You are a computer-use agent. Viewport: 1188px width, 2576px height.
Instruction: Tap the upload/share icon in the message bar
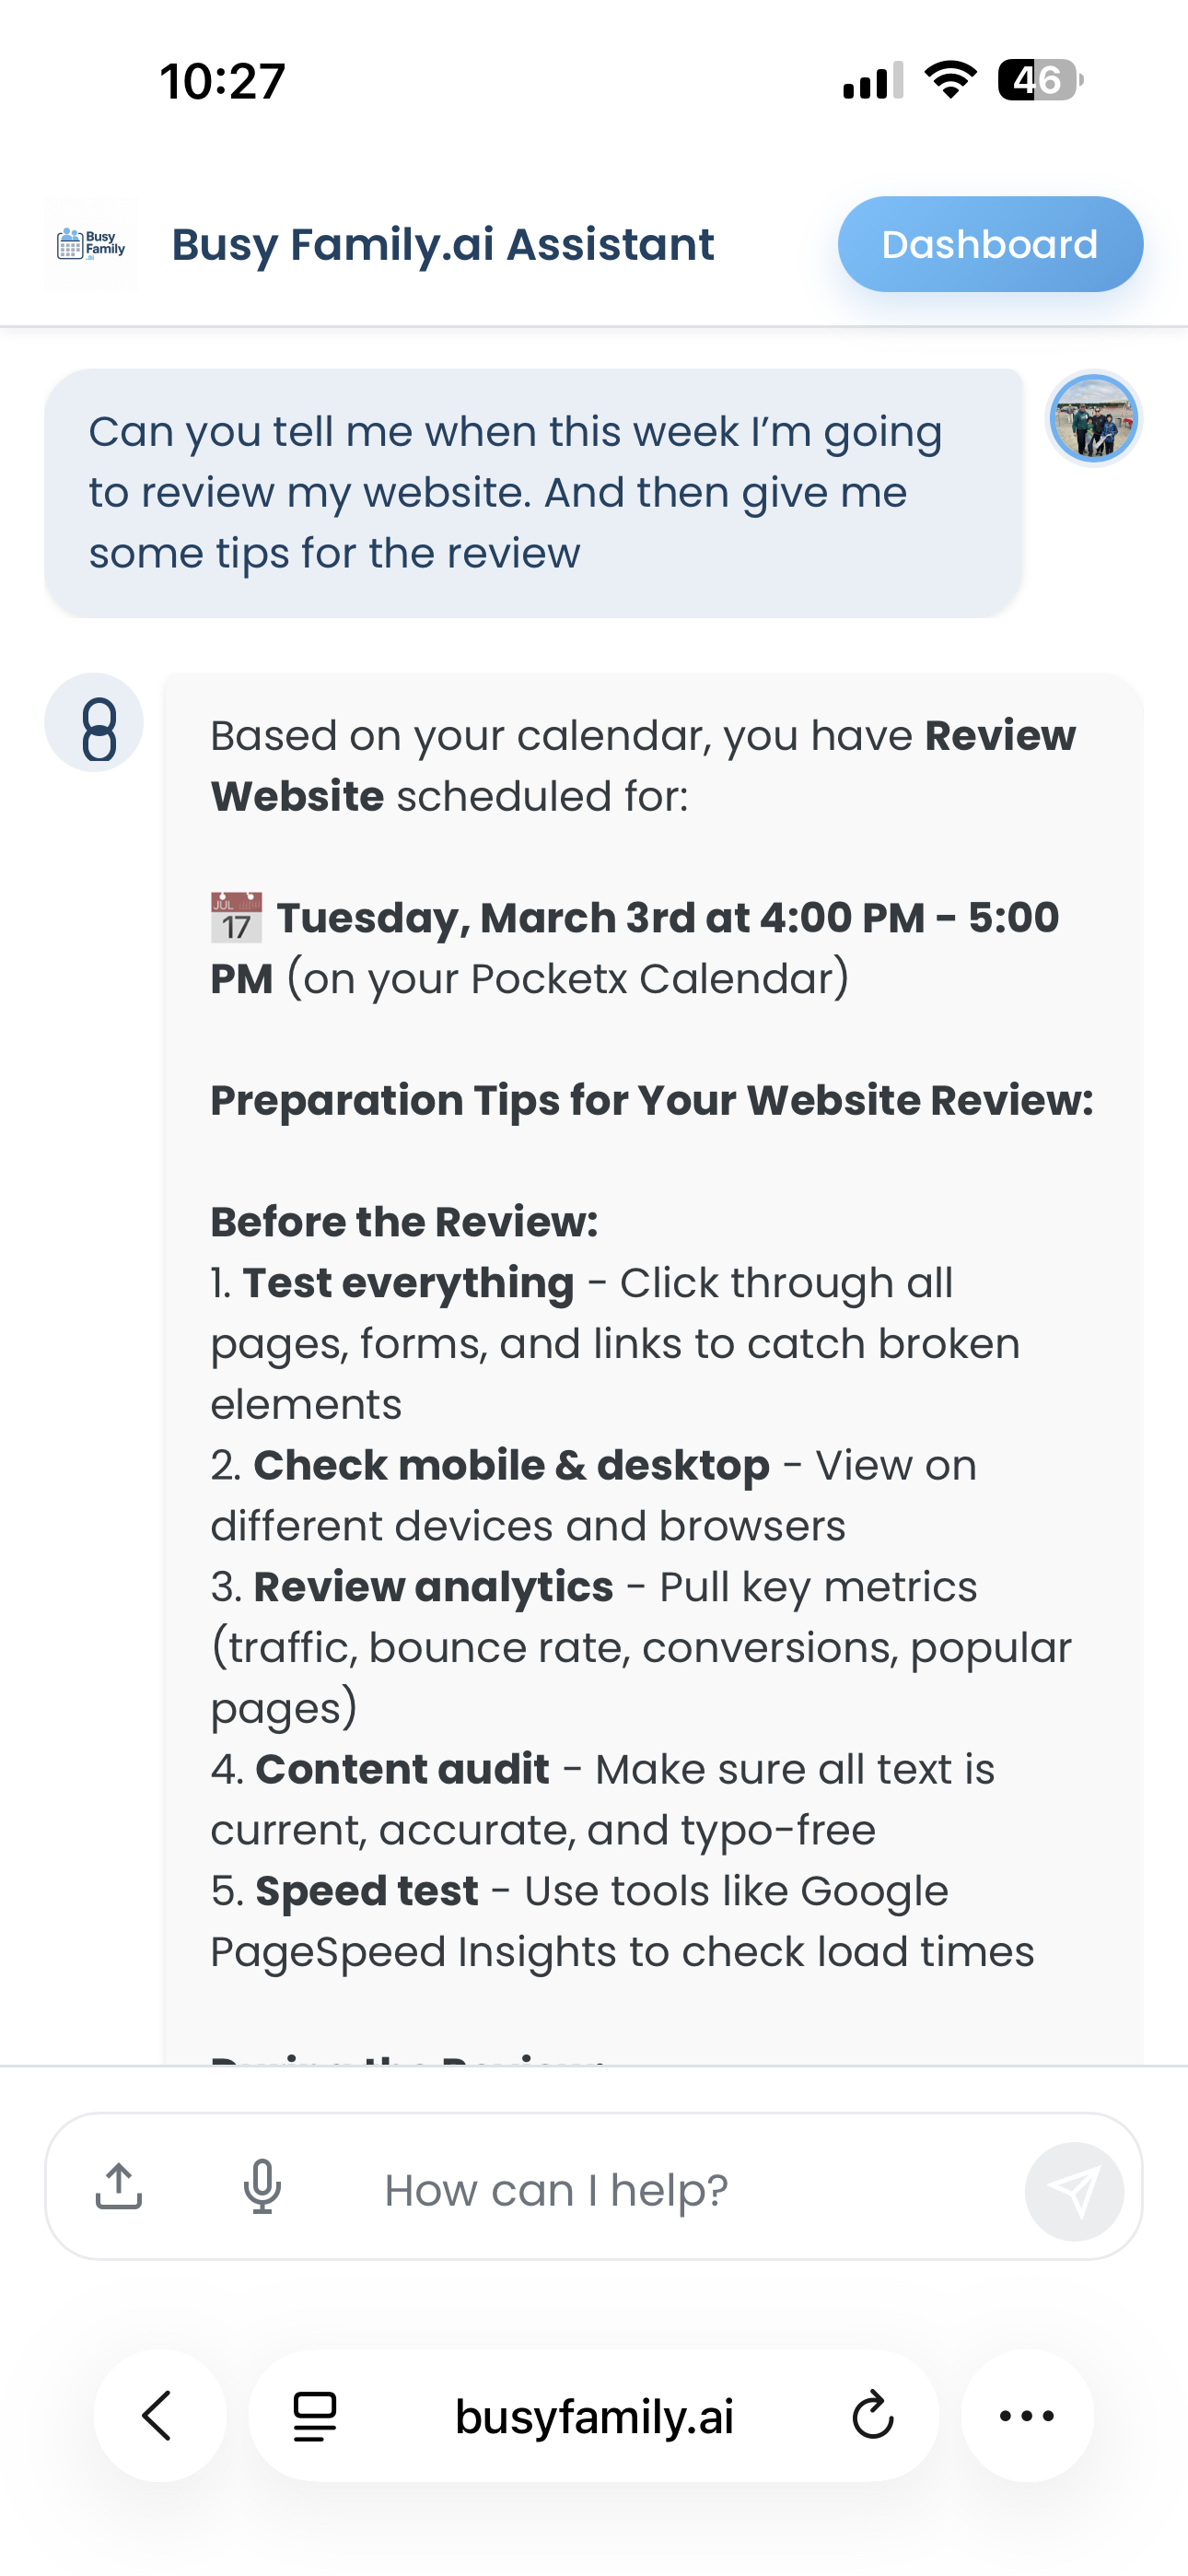120,2188
